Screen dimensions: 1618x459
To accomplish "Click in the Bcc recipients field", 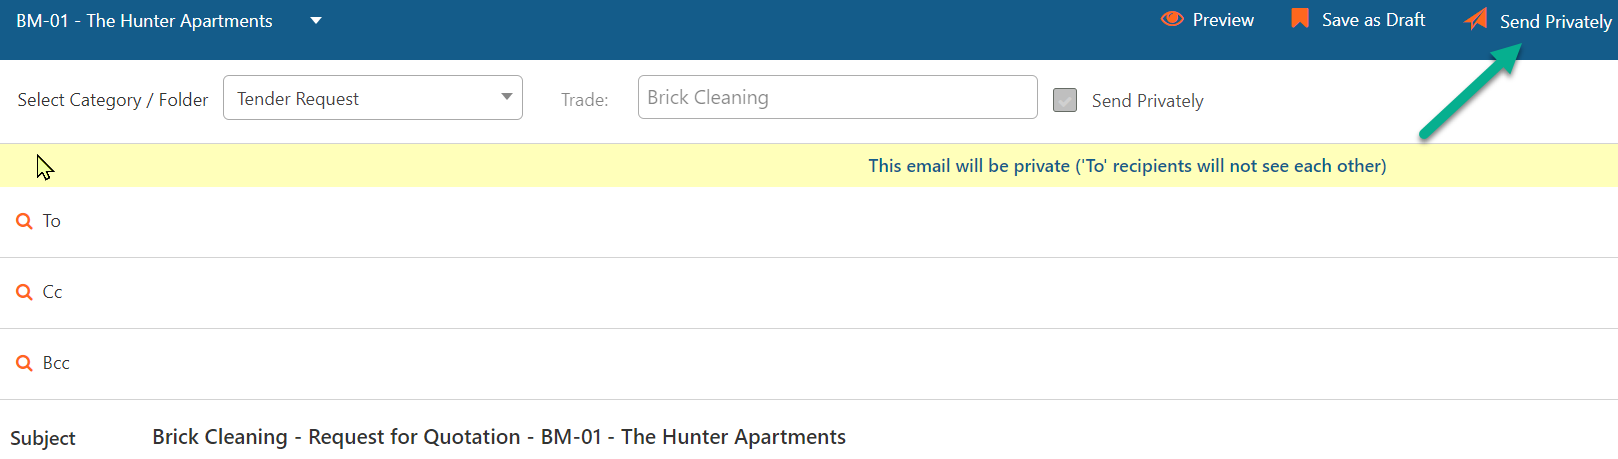I will (x=838, y=363).
